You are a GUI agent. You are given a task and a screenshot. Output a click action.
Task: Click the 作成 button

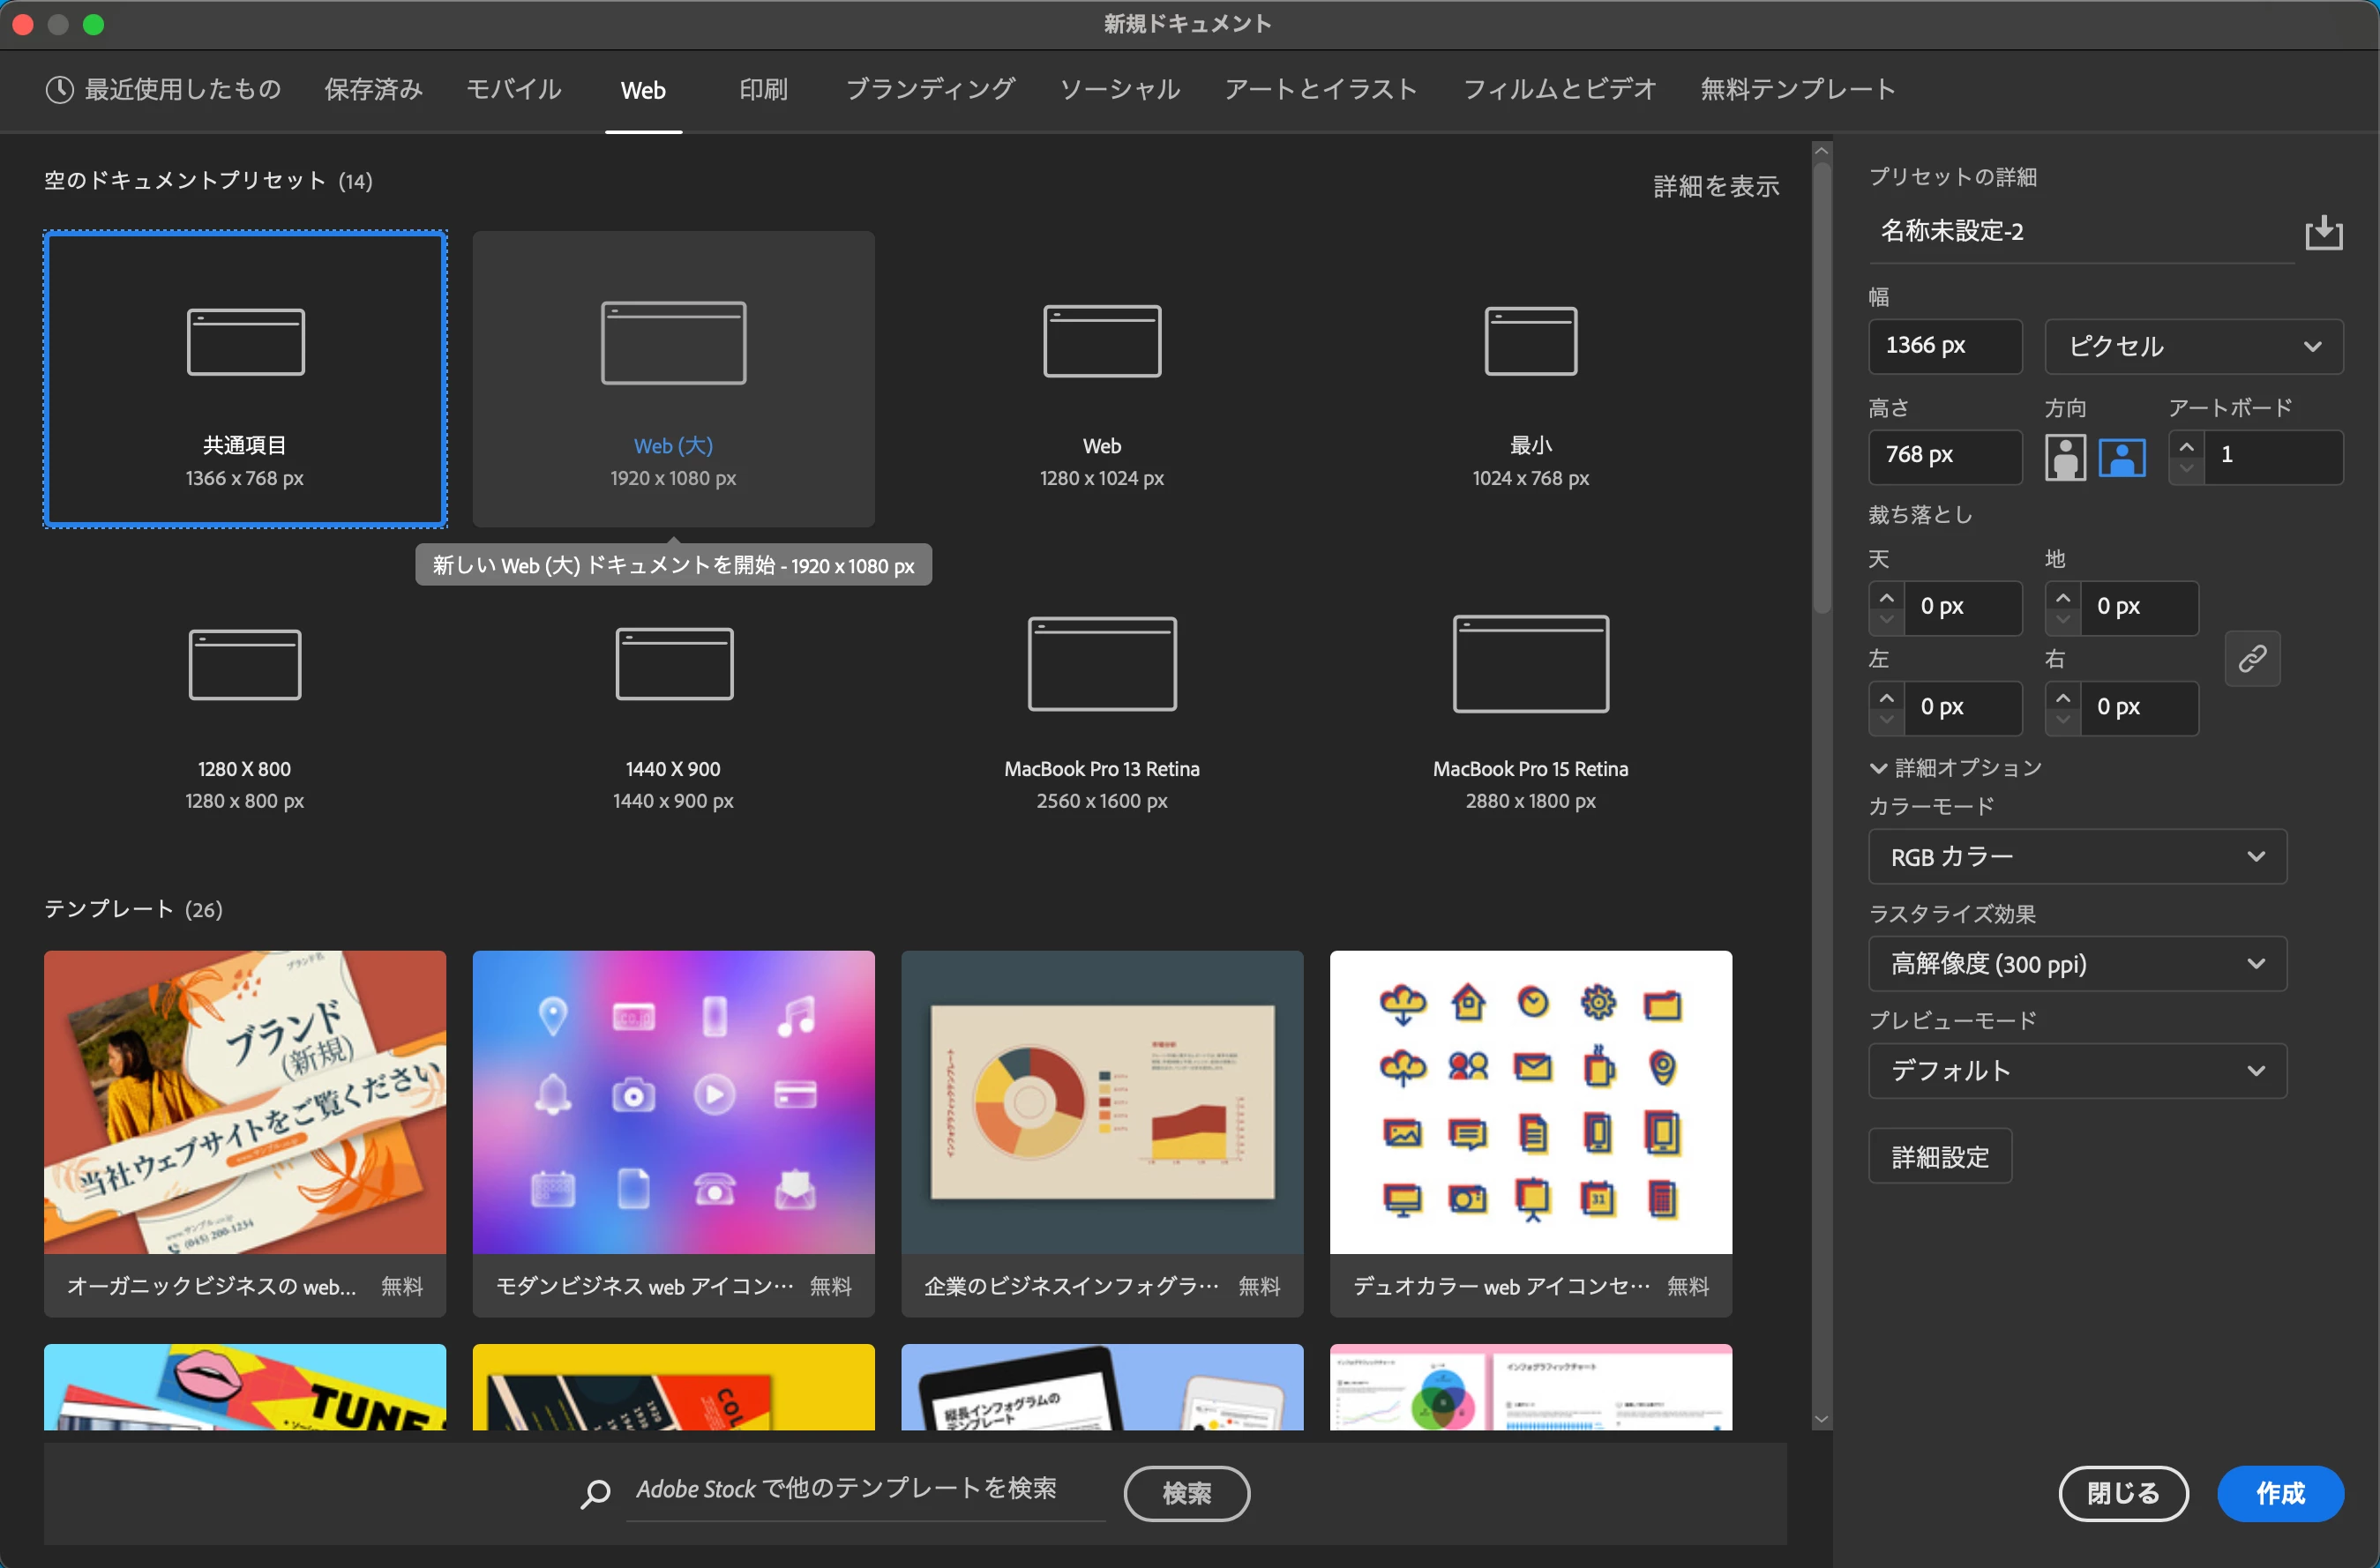tap(2279, 1493)
